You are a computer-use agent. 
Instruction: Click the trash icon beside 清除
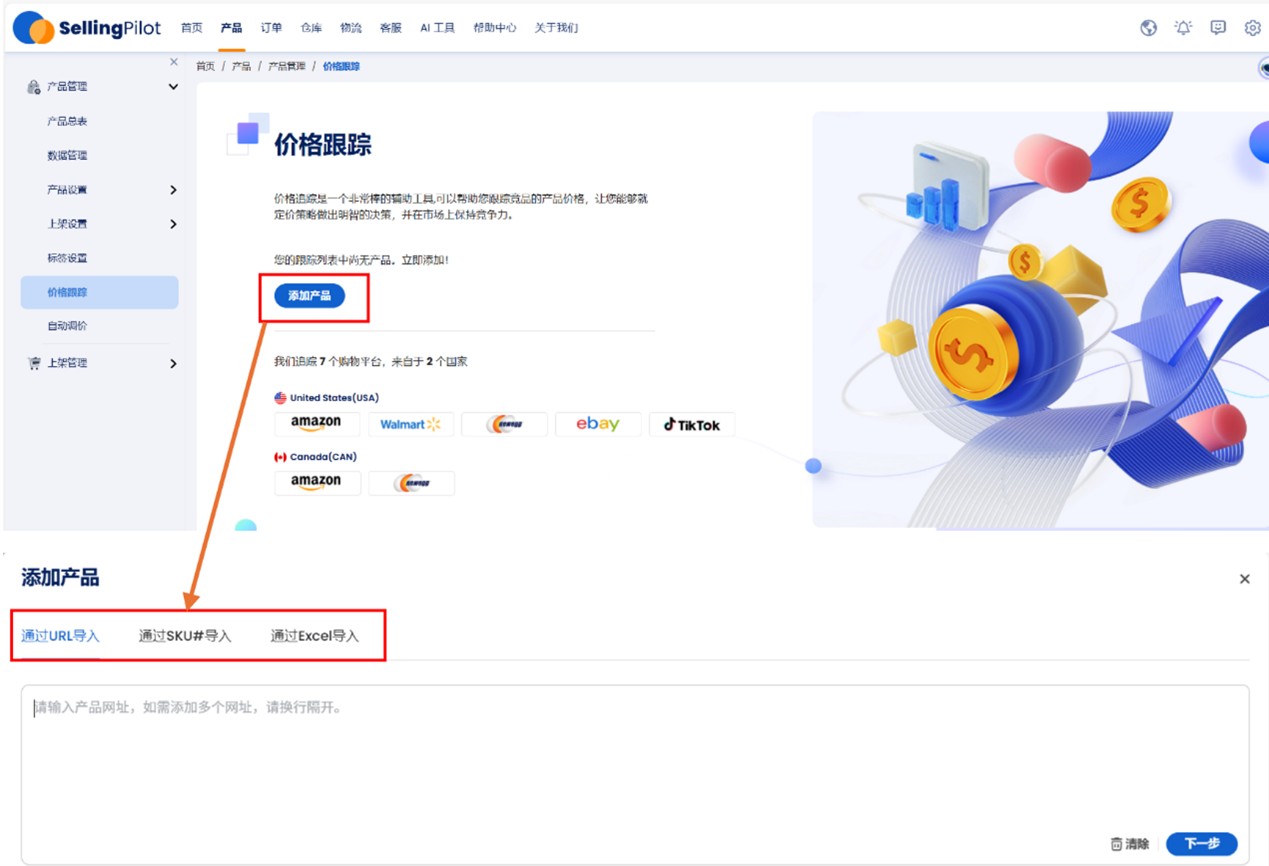pos(1117,844)
